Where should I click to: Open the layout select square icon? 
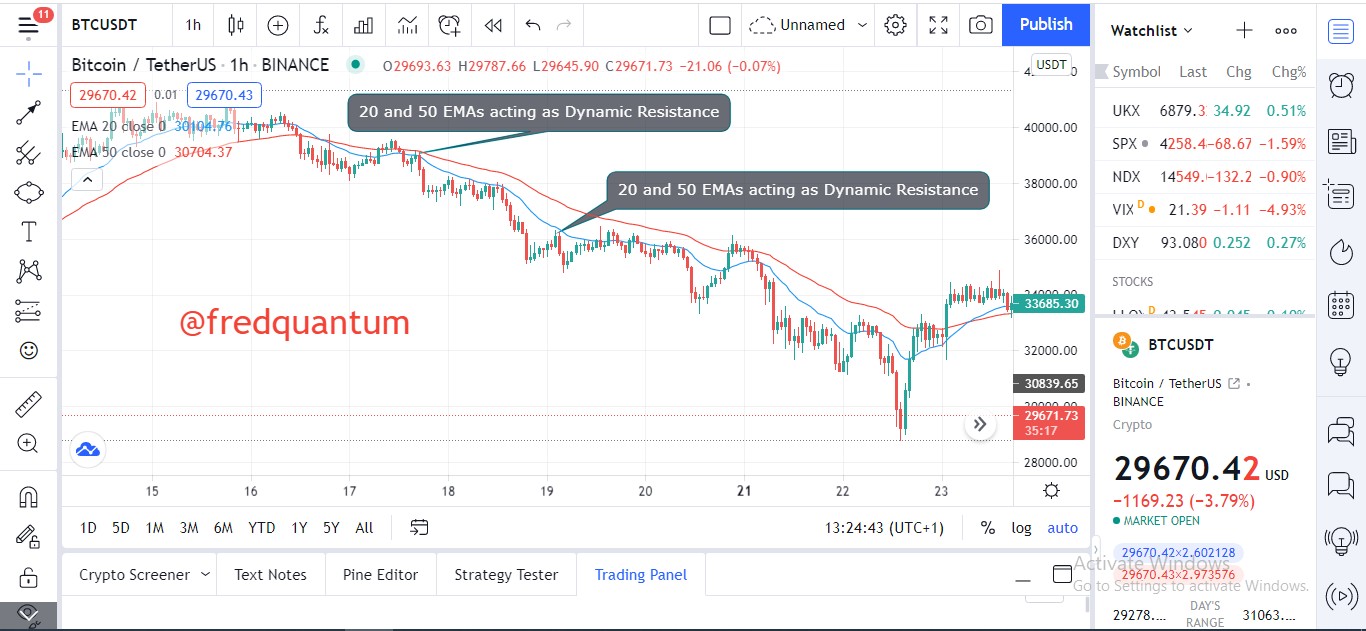pos(720,25)
